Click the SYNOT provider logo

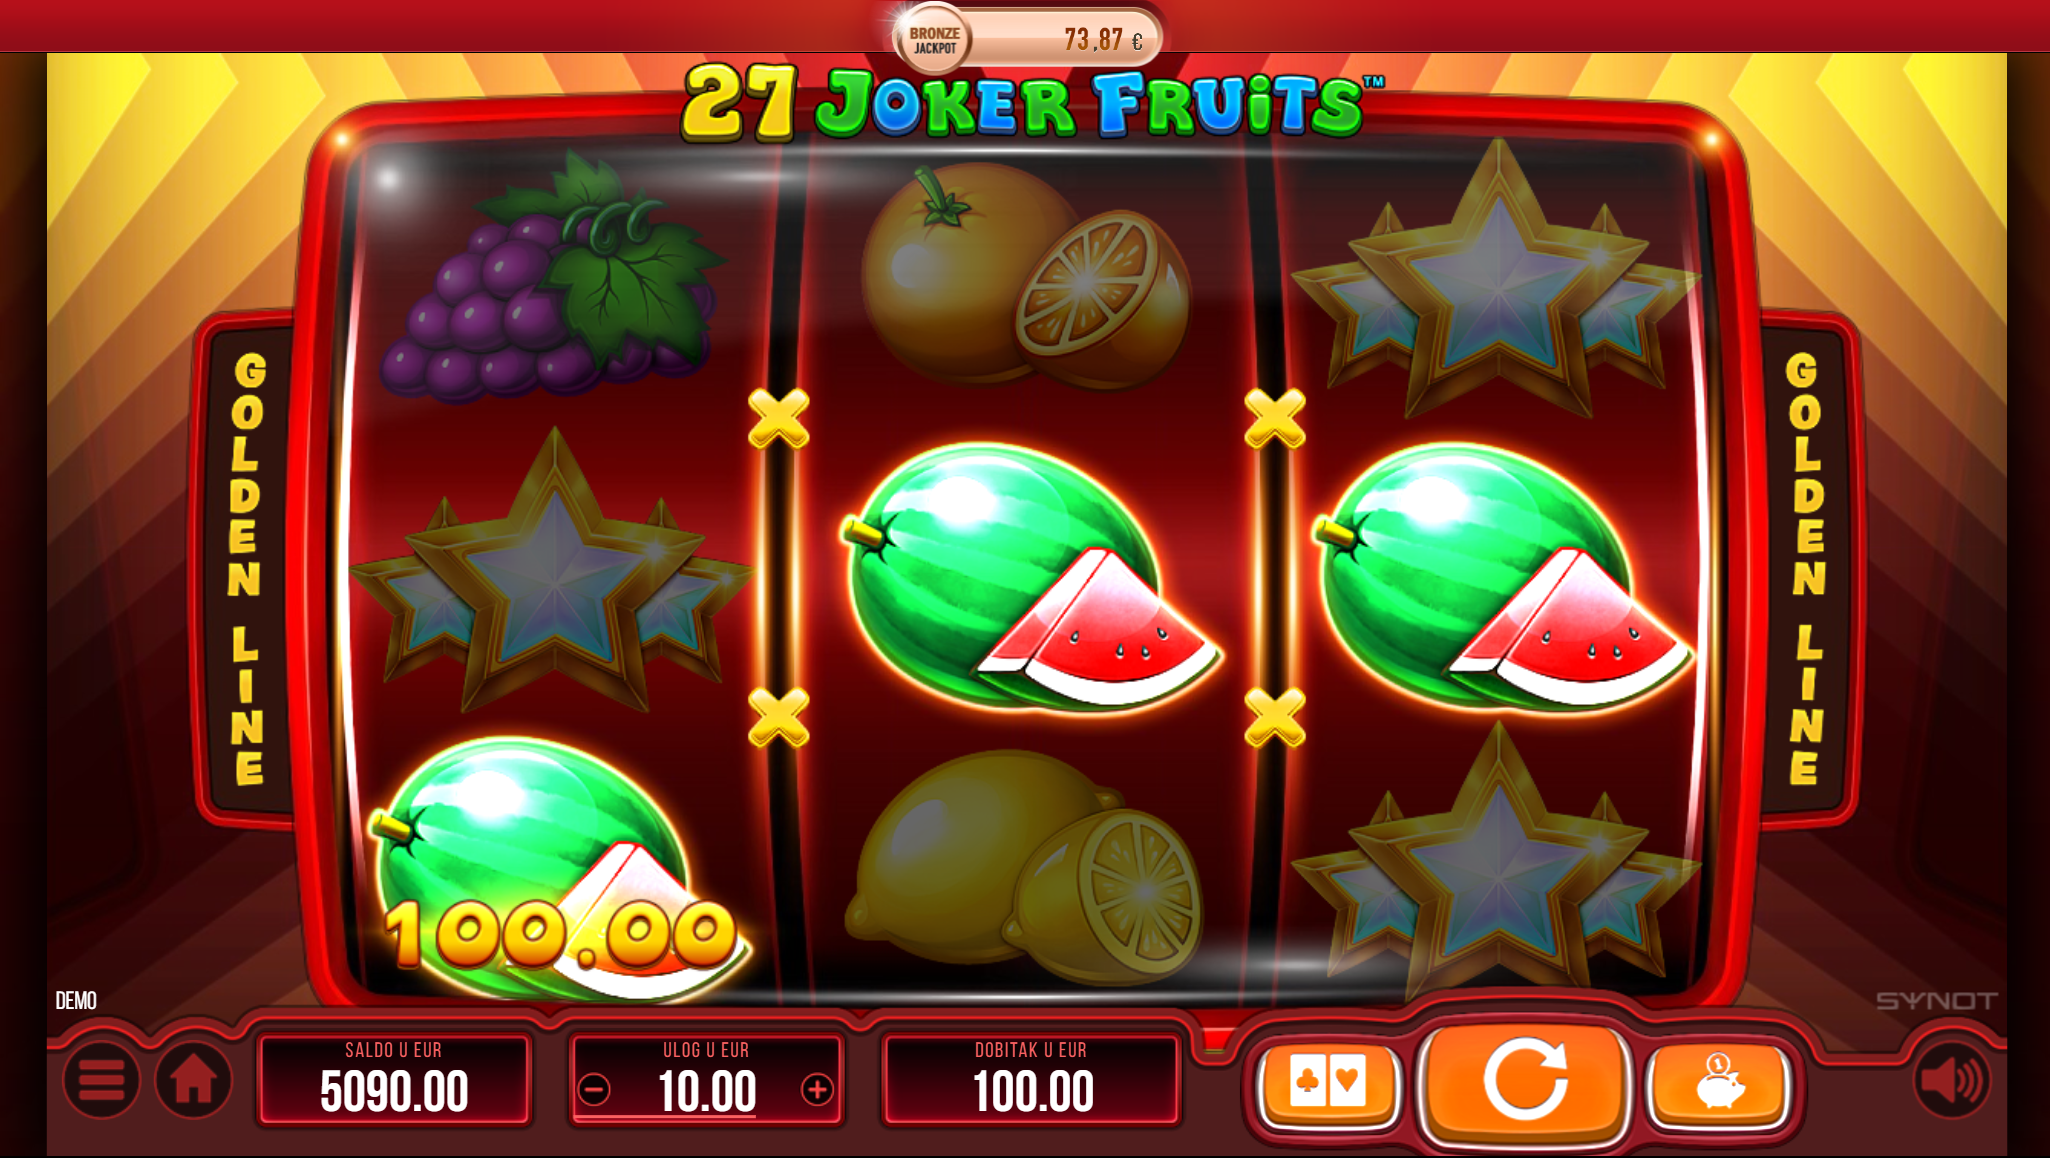tap(1936, 1001)
